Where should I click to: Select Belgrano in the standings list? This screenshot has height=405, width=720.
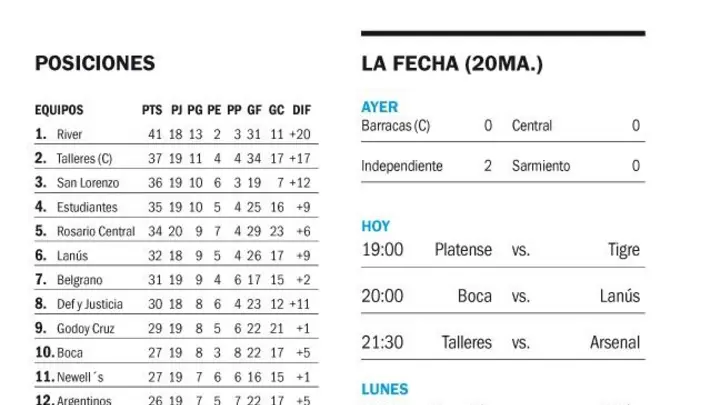tap(79, 280)
